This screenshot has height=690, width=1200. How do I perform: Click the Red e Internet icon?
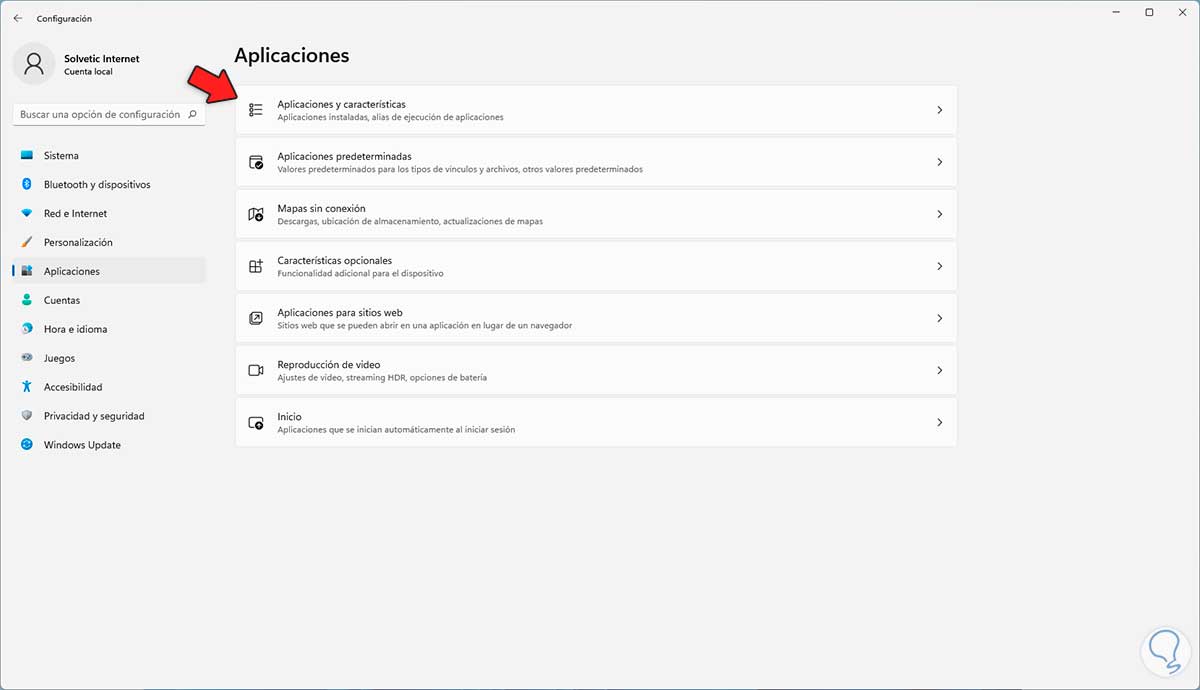point(27,214)
